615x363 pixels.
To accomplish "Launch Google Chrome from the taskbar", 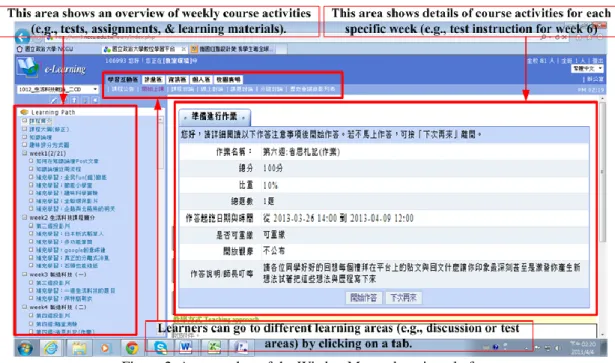I will (132, 348).
